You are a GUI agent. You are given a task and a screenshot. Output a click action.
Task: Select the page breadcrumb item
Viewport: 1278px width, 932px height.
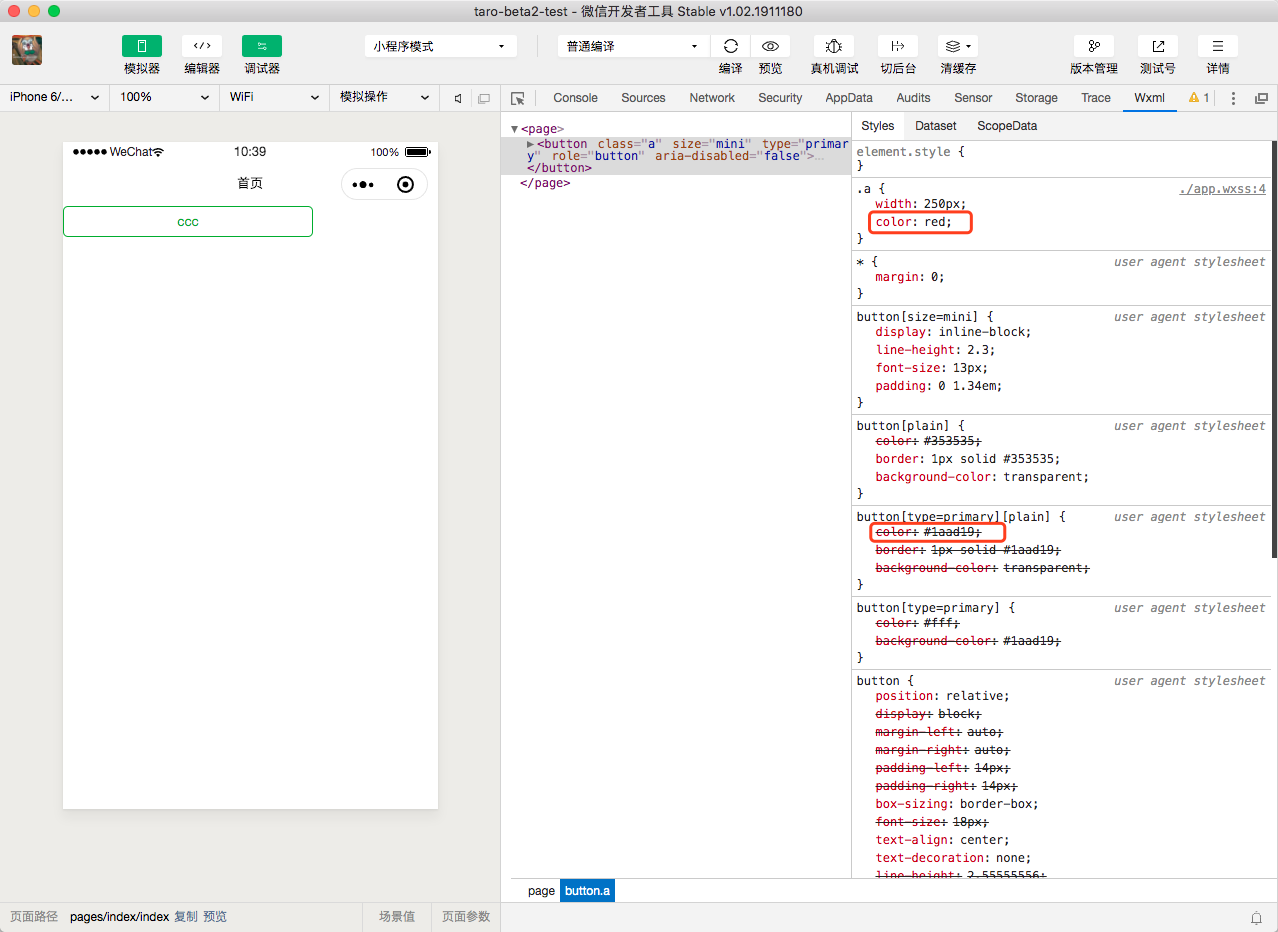[x=541, y=891]
